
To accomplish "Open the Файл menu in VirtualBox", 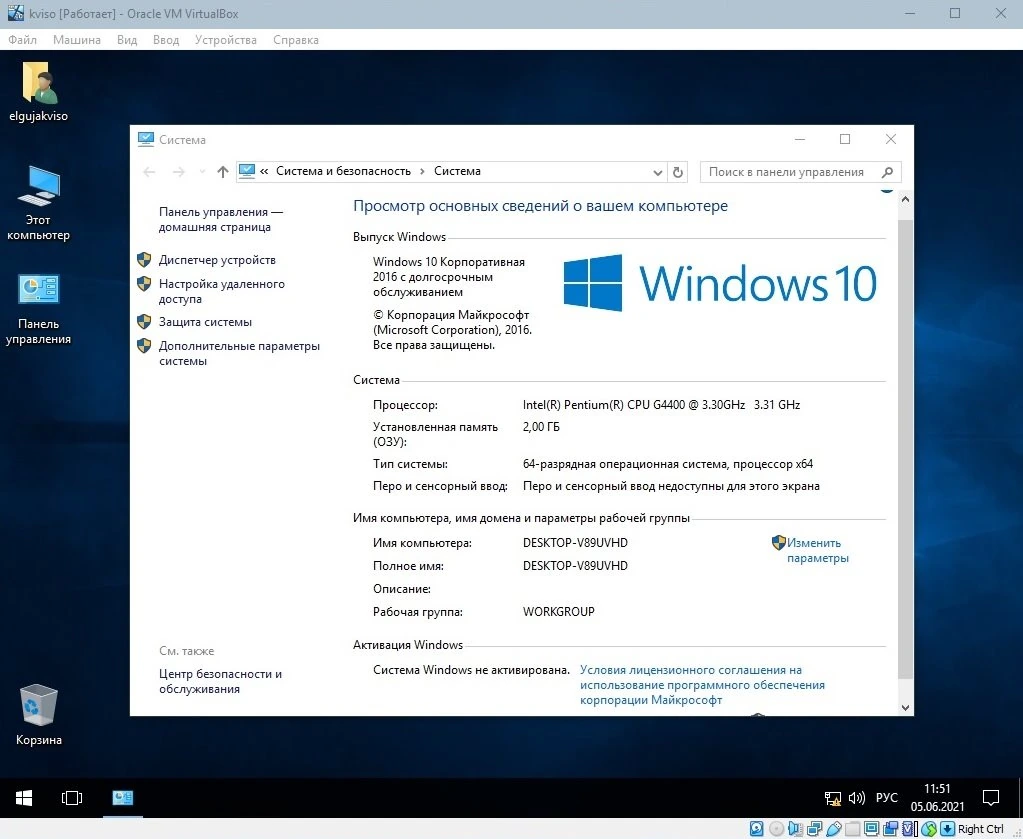I will point(22,40).
